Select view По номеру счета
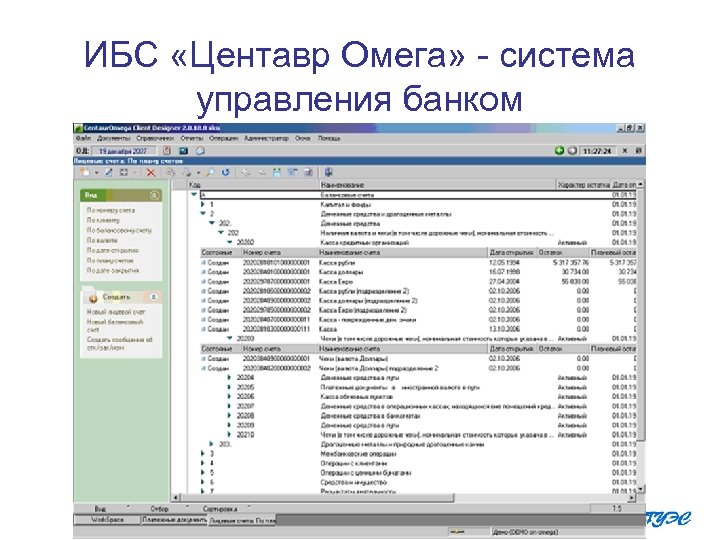The width and height of the screenshot is (720, 540). pyautogui.click(x=111, y=210)
